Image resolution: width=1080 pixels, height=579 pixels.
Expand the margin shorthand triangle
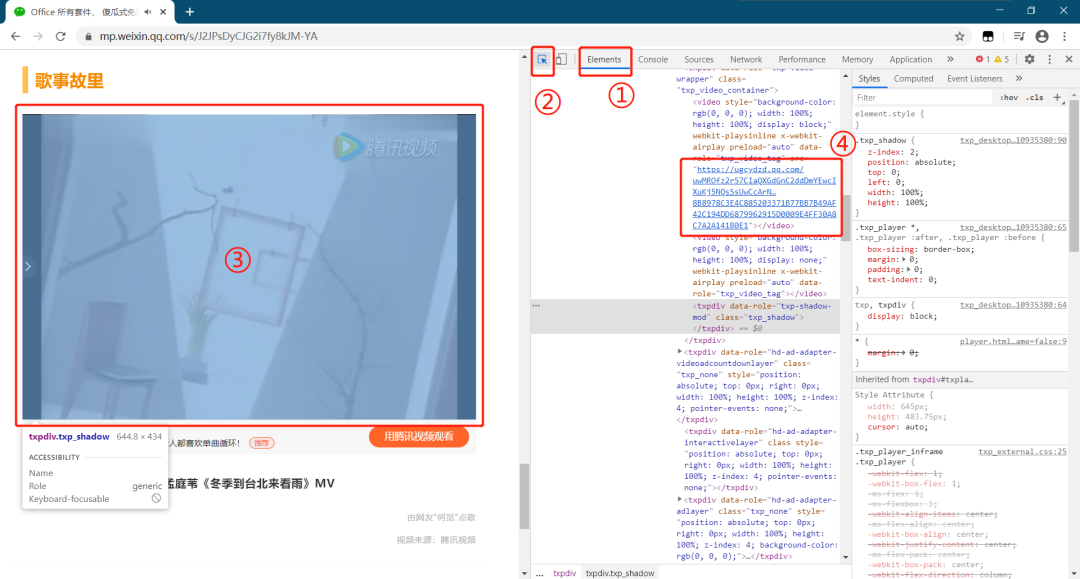click(x=904, y=260)
